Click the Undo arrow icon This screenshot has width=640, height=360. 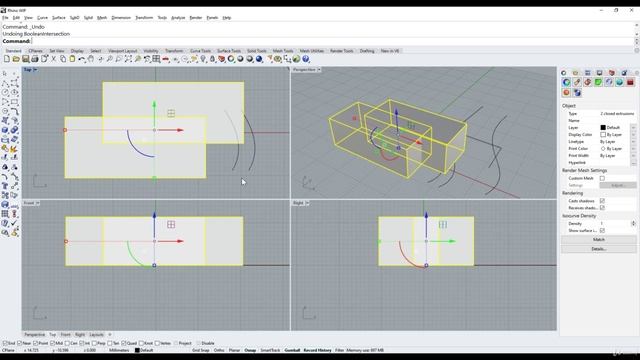pos(82,59)
